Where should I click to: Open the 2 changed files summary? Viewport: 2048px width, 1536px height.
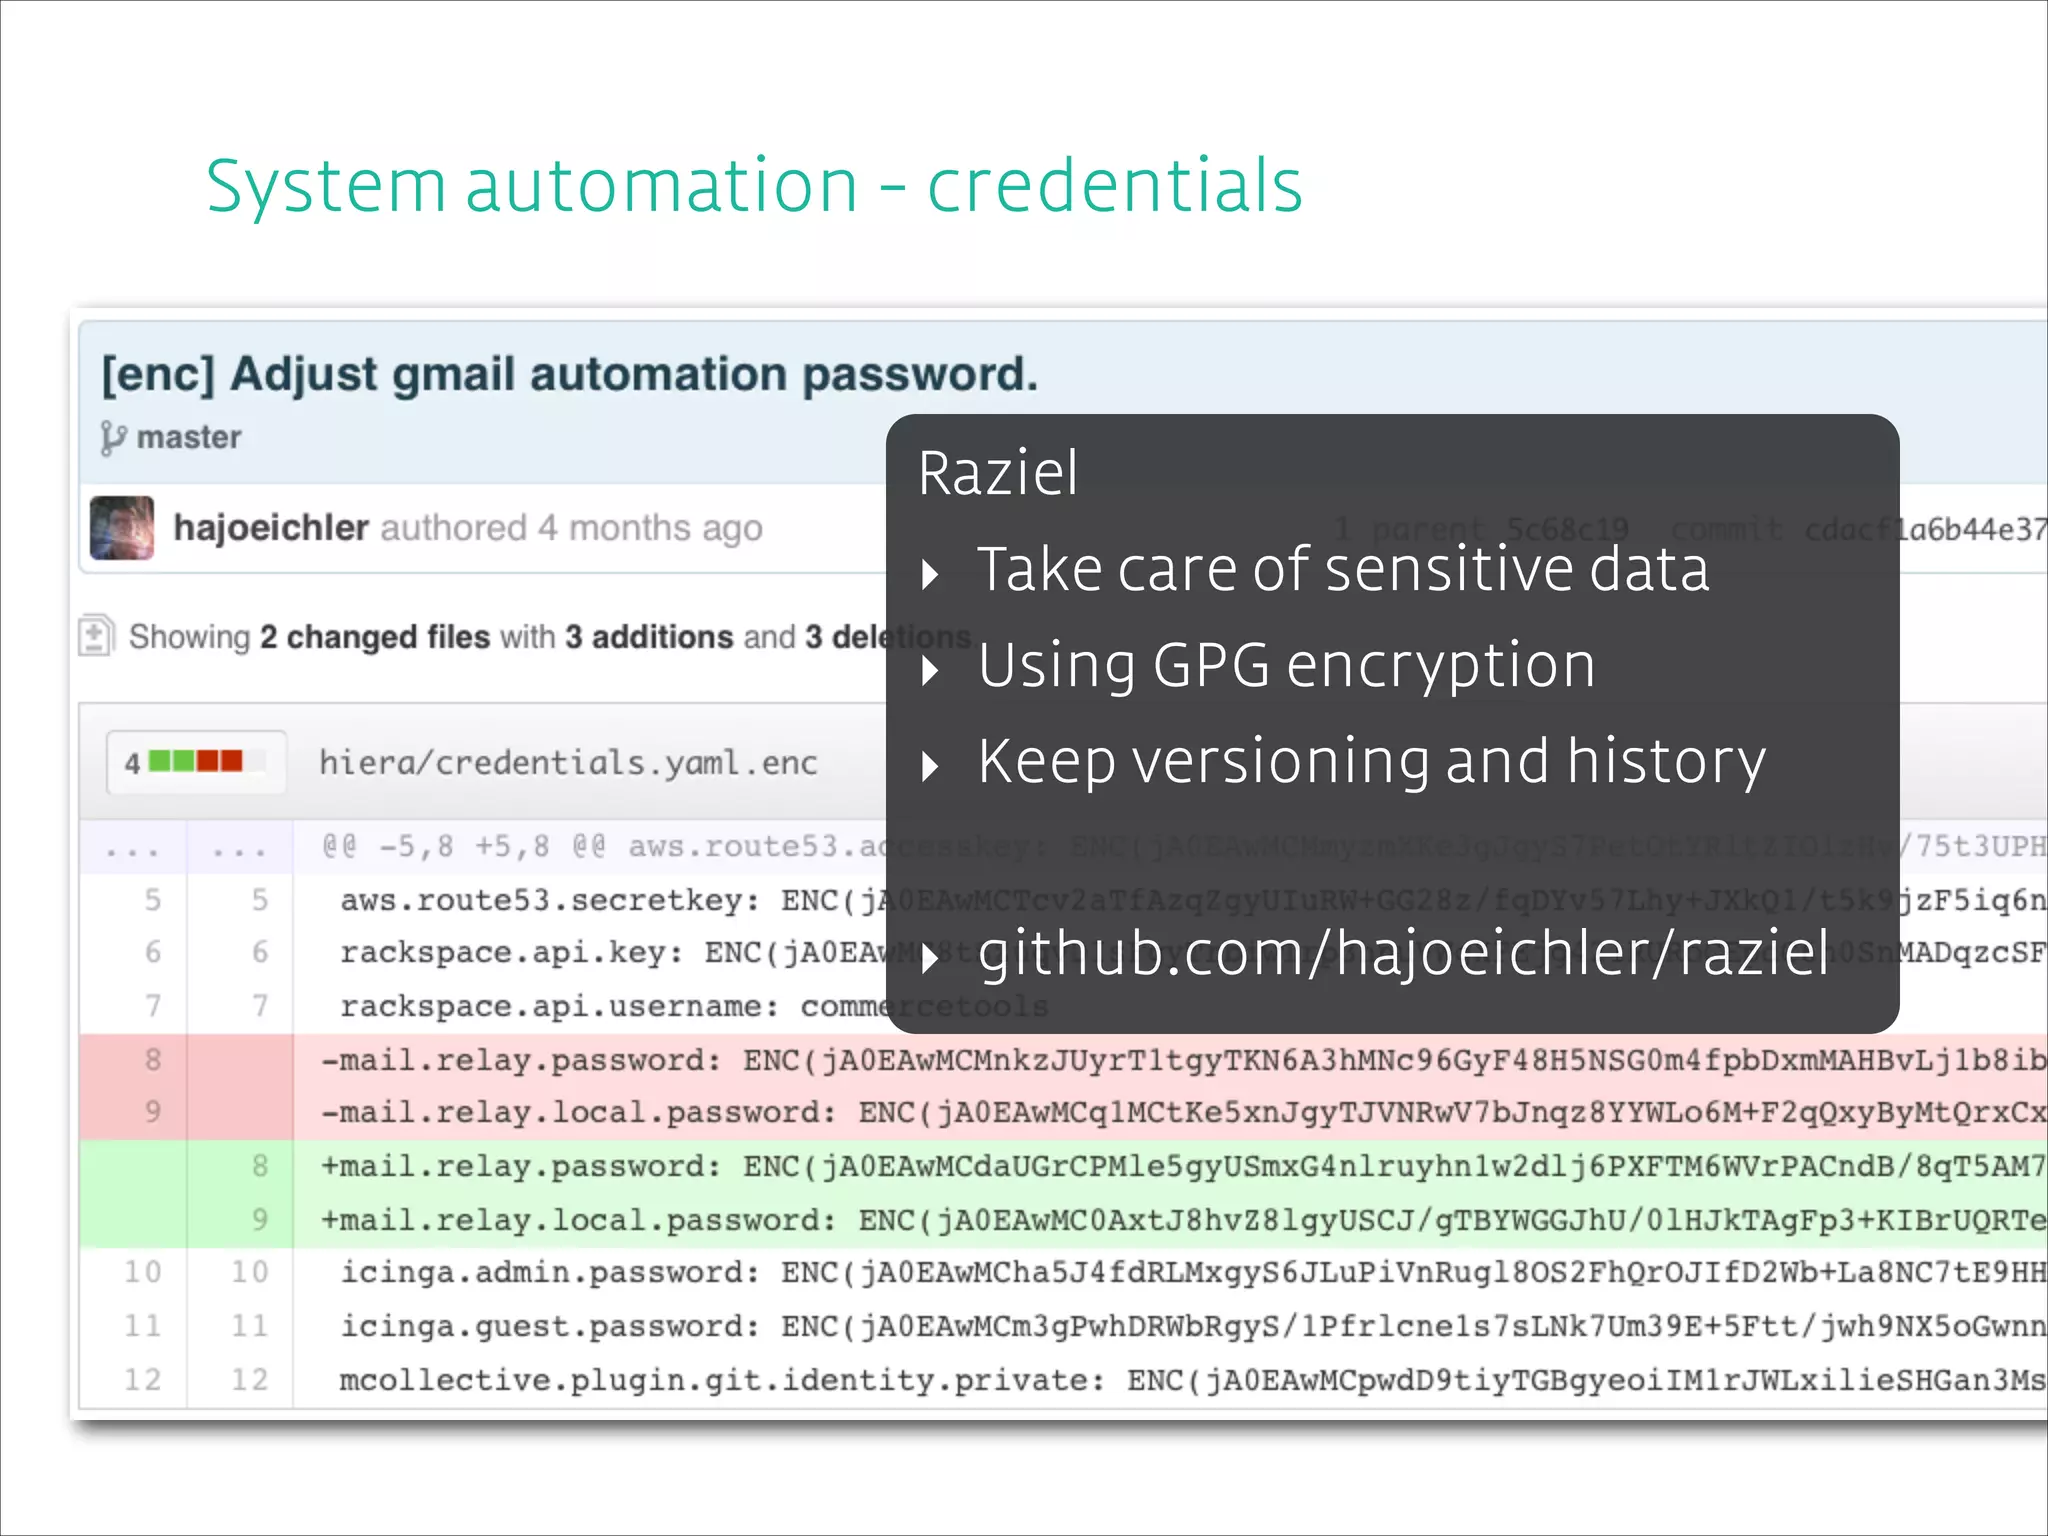pos(375,637)
